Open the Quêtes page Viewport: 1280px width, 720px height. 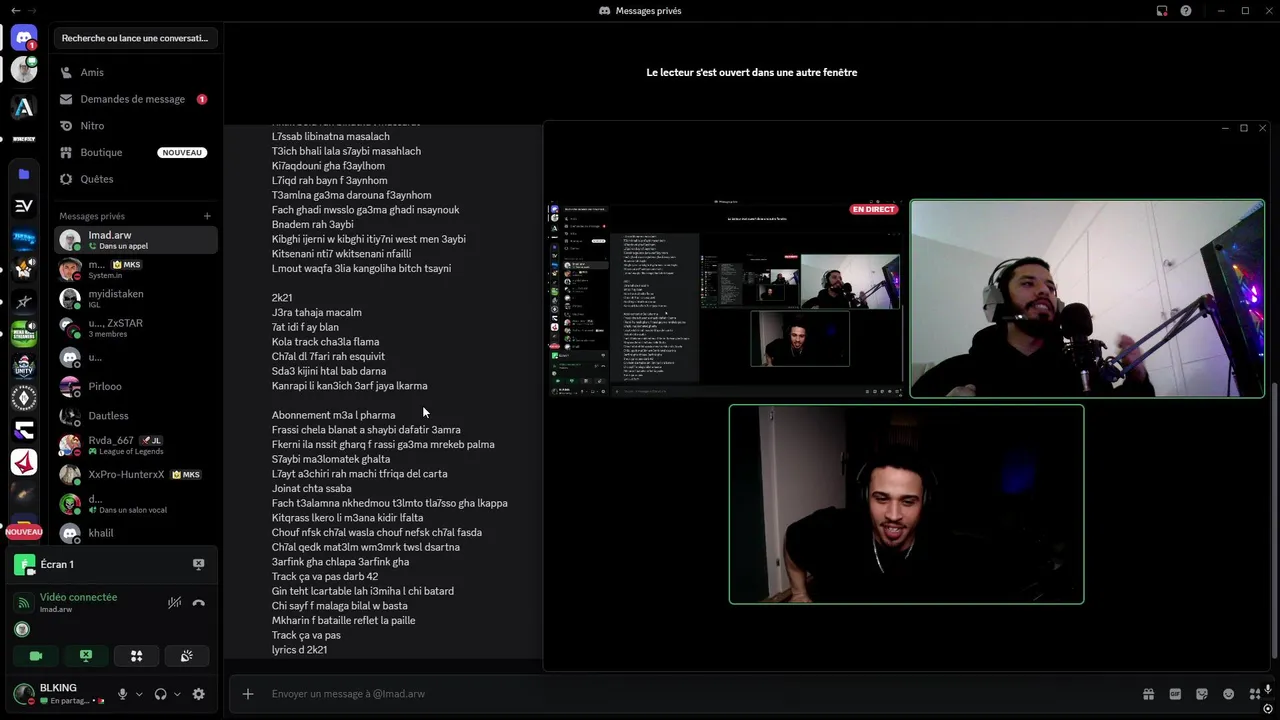point(135,179)
